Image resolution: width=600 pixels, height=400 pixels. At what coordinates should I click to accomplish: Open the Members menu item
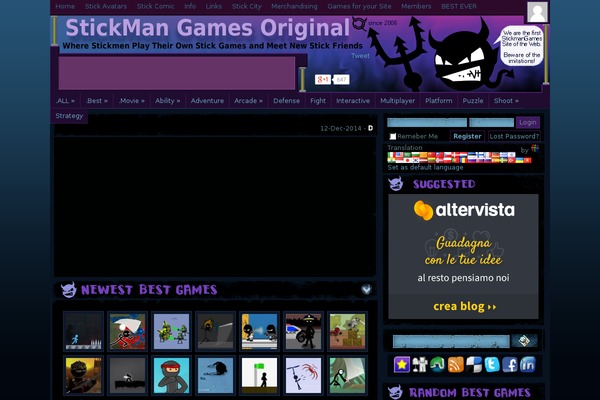[x=416, y=7]
